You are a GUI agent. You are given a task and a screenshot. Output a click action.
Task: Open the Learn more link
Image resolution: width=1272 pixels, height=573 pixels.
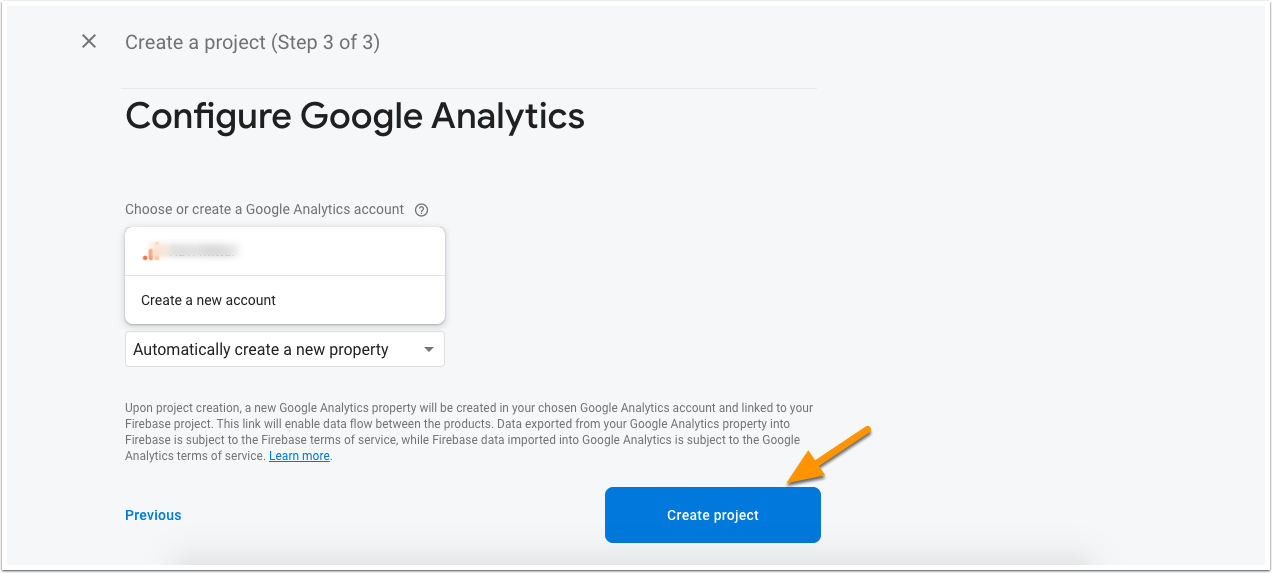click(x=299, y=456)
